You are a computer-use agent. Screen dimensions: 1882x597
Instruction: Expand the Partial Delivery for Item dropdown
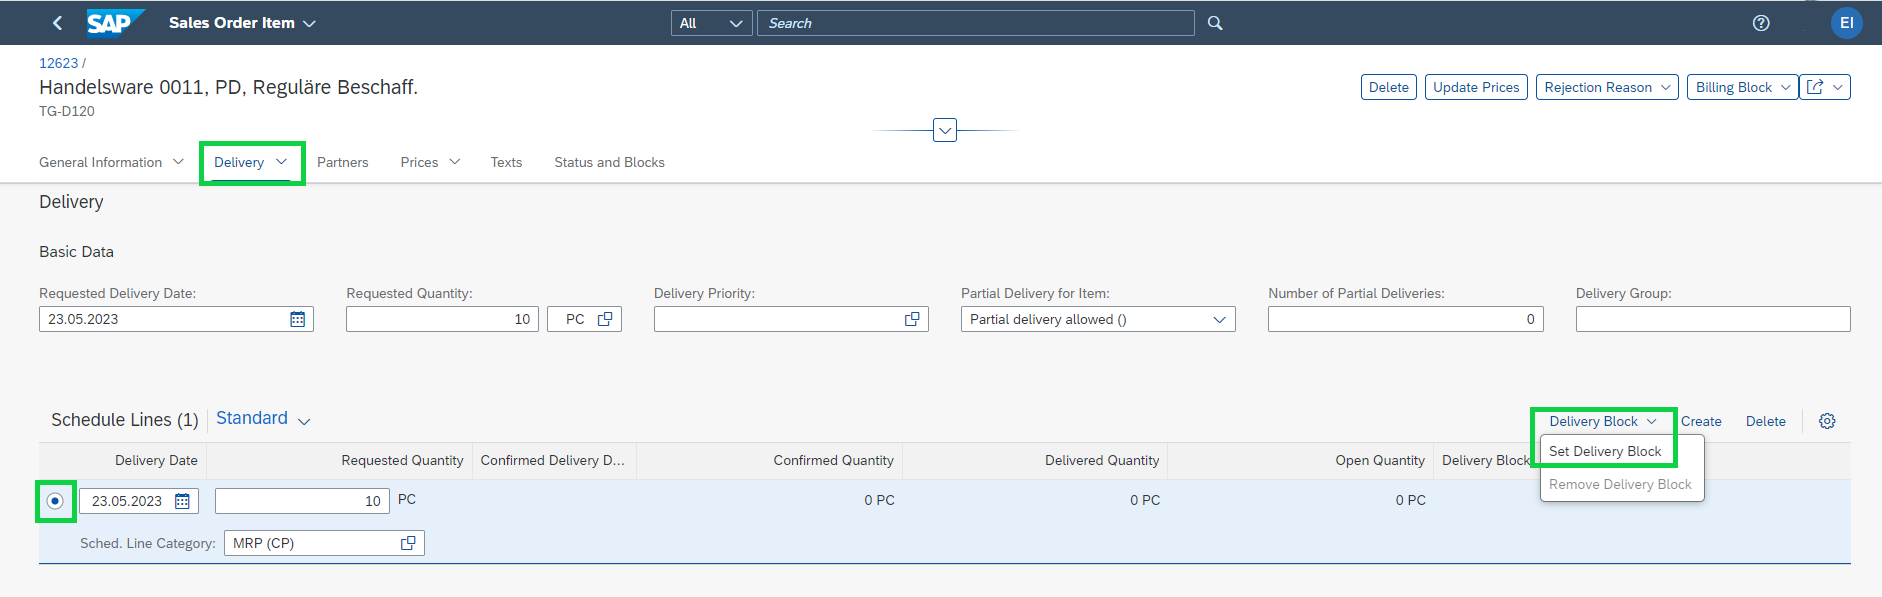pyautogui.click(x=1219, y=320)
